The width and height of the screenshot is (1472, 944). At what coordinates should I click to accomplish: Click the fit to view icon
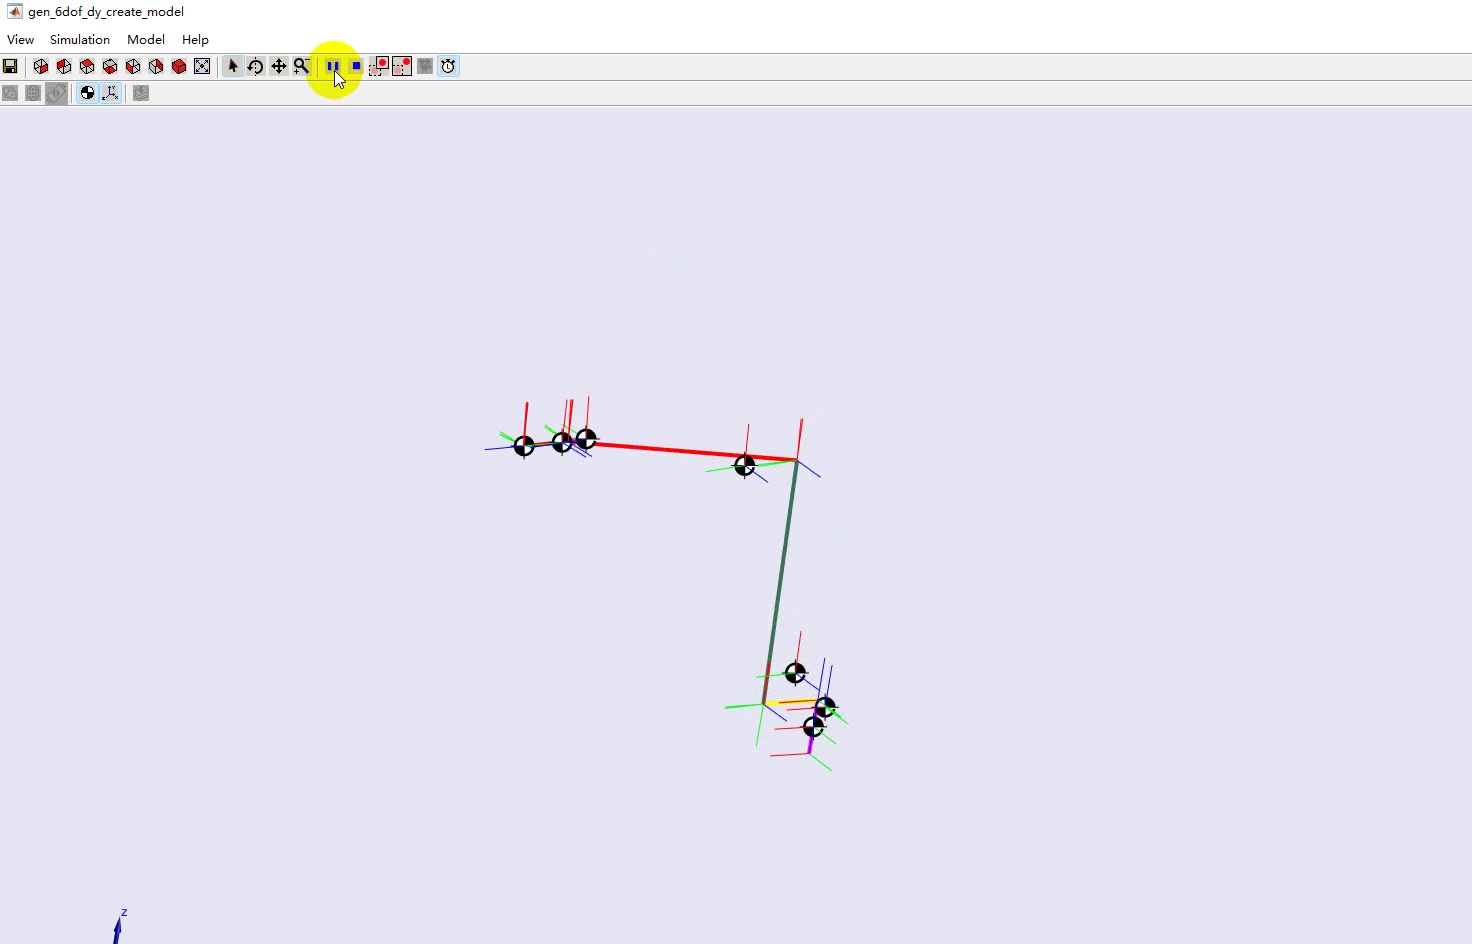(202, 66)
